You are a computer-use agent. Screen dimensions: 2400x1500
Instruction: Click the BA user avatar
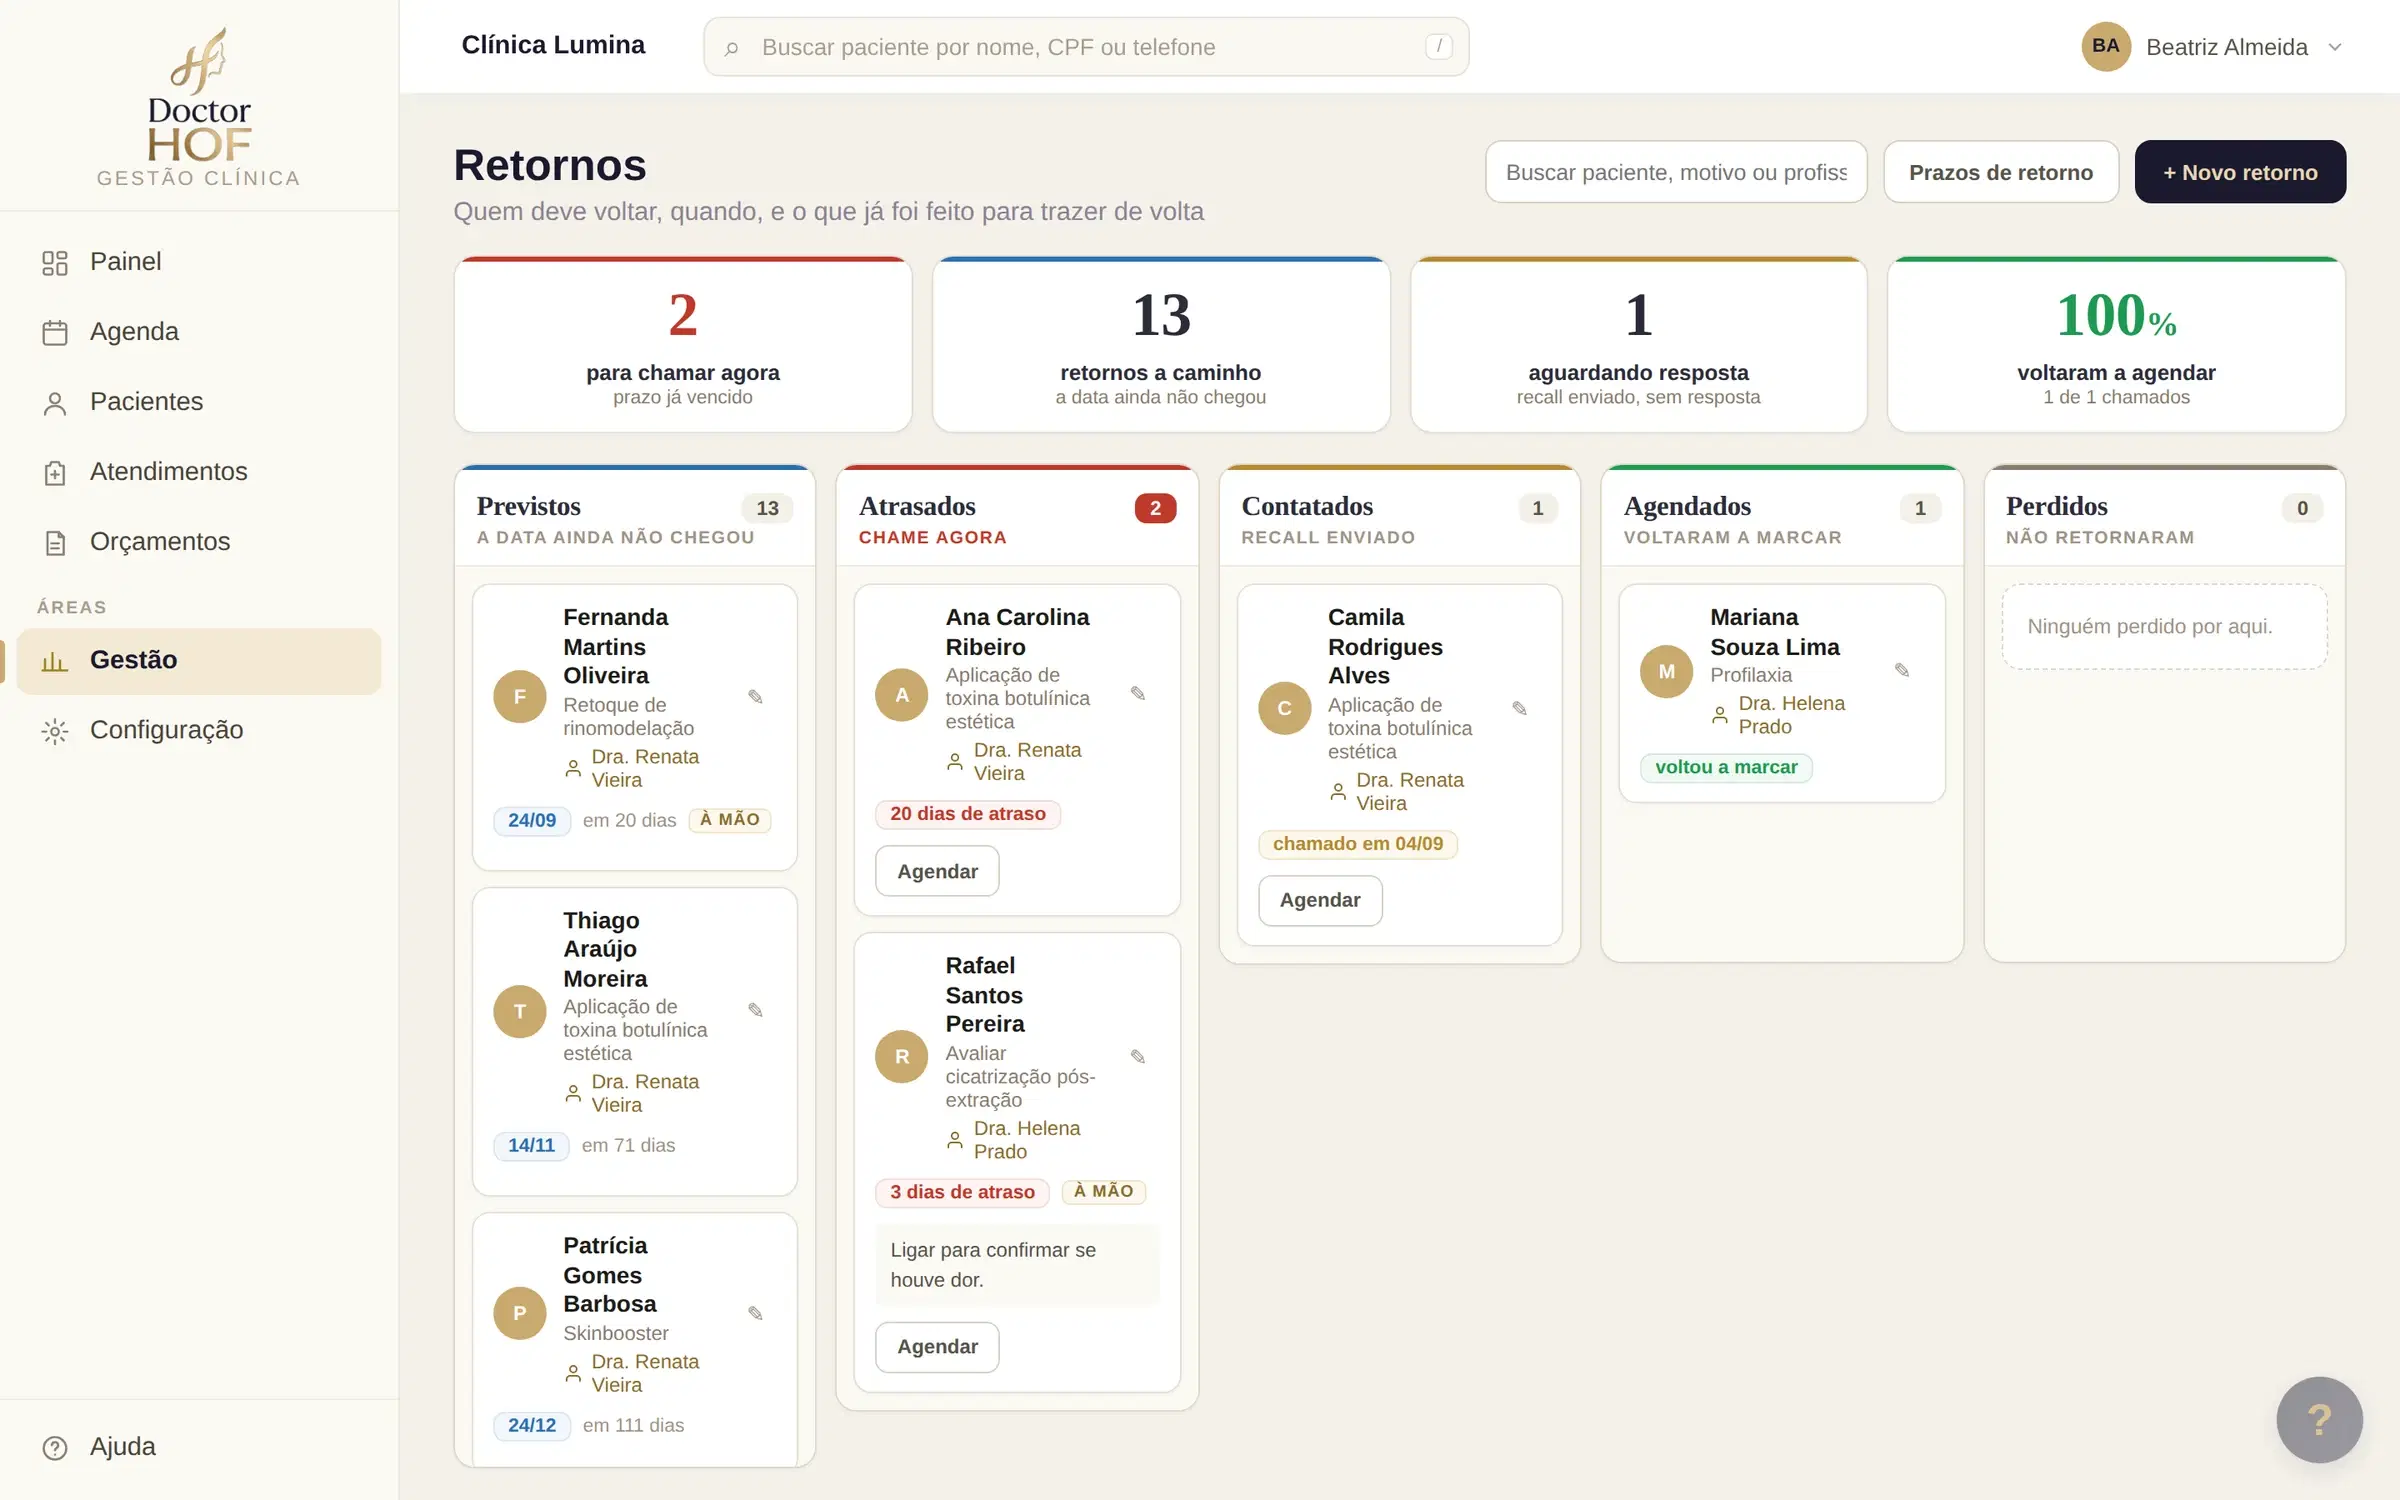pos(2106,46)
